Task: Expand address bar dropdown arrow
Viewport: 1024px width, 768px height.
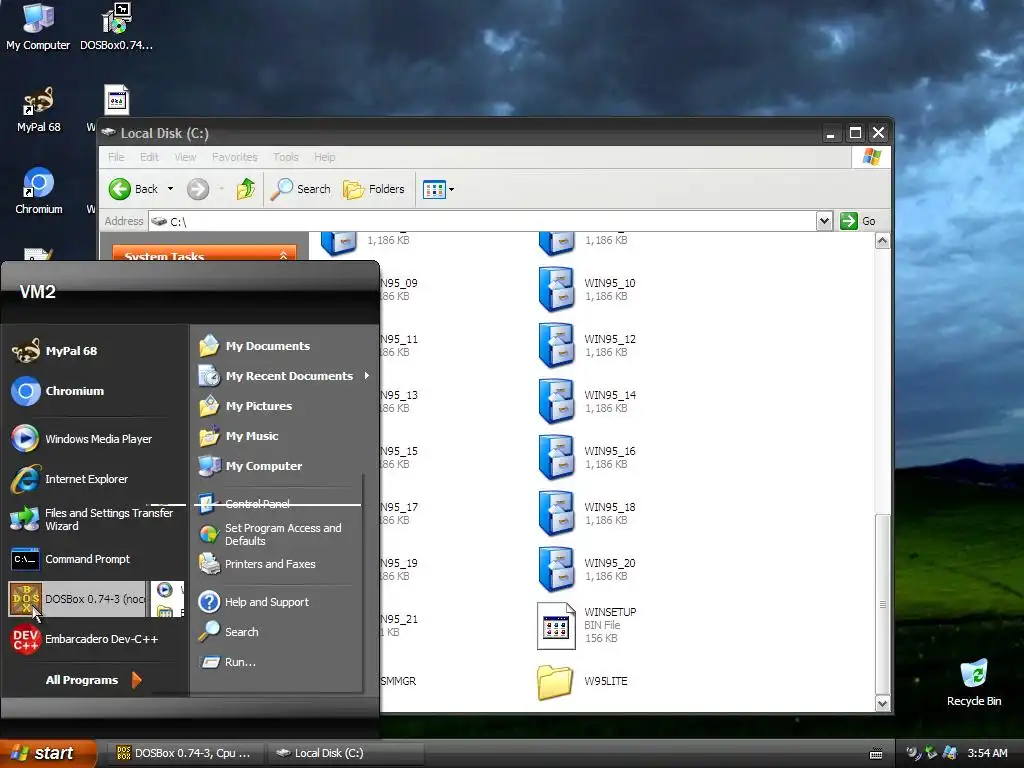Action: pos(824,221)
